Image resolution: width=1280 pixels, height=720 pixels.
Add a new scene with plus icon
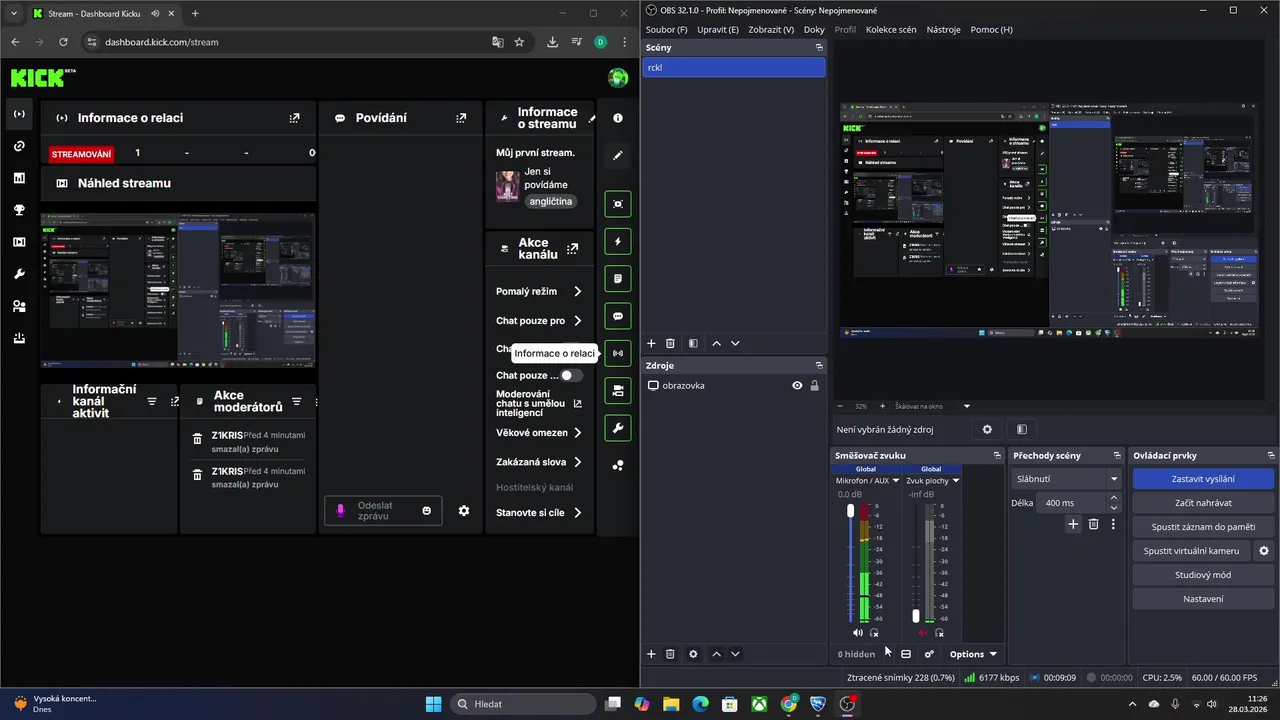click(x=651, y=343)
